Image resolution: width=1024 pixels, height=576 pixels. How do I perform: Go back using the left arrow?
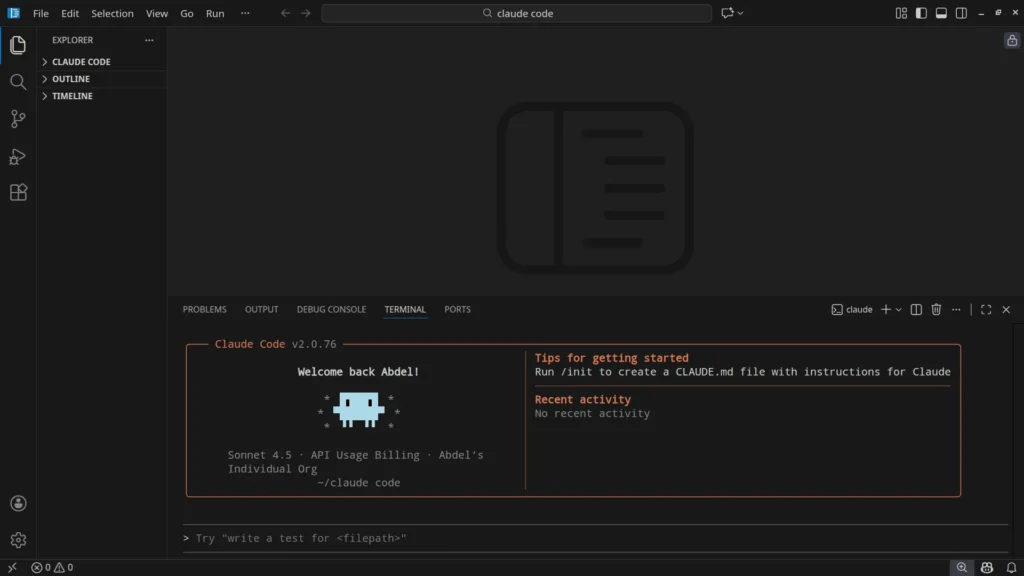pyautogui.click(x=285, y=13)
